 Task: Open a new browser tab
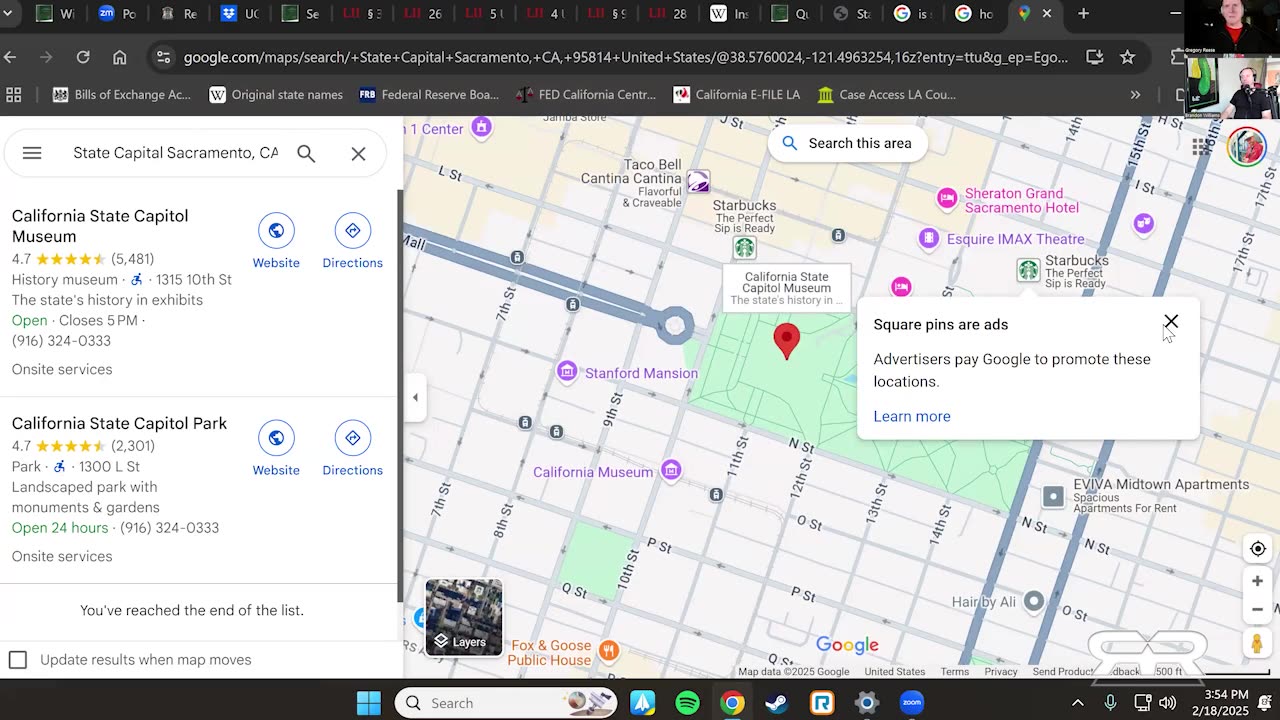(x=1083, y=14)
